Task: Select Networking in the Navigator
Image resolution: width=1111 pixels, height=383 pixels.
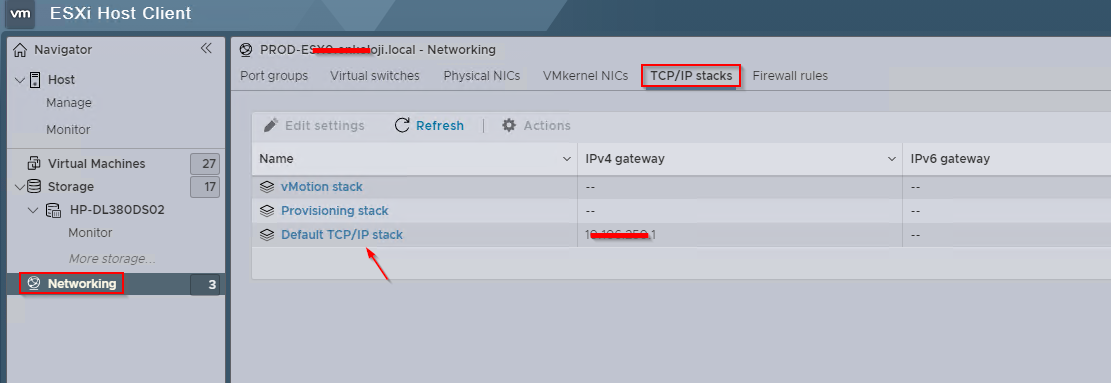Action: [81, 283]
